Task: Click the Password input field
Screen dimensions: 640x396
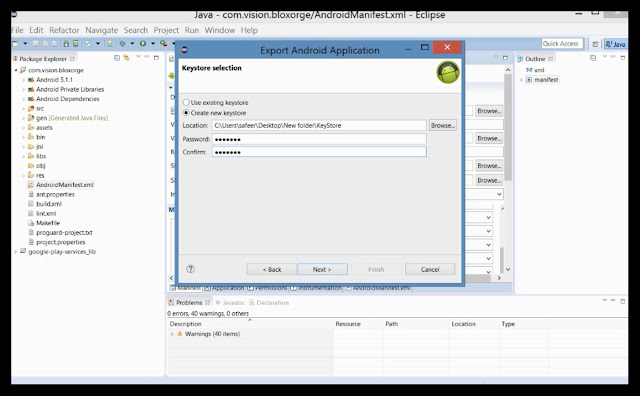Action: [319, 139]
